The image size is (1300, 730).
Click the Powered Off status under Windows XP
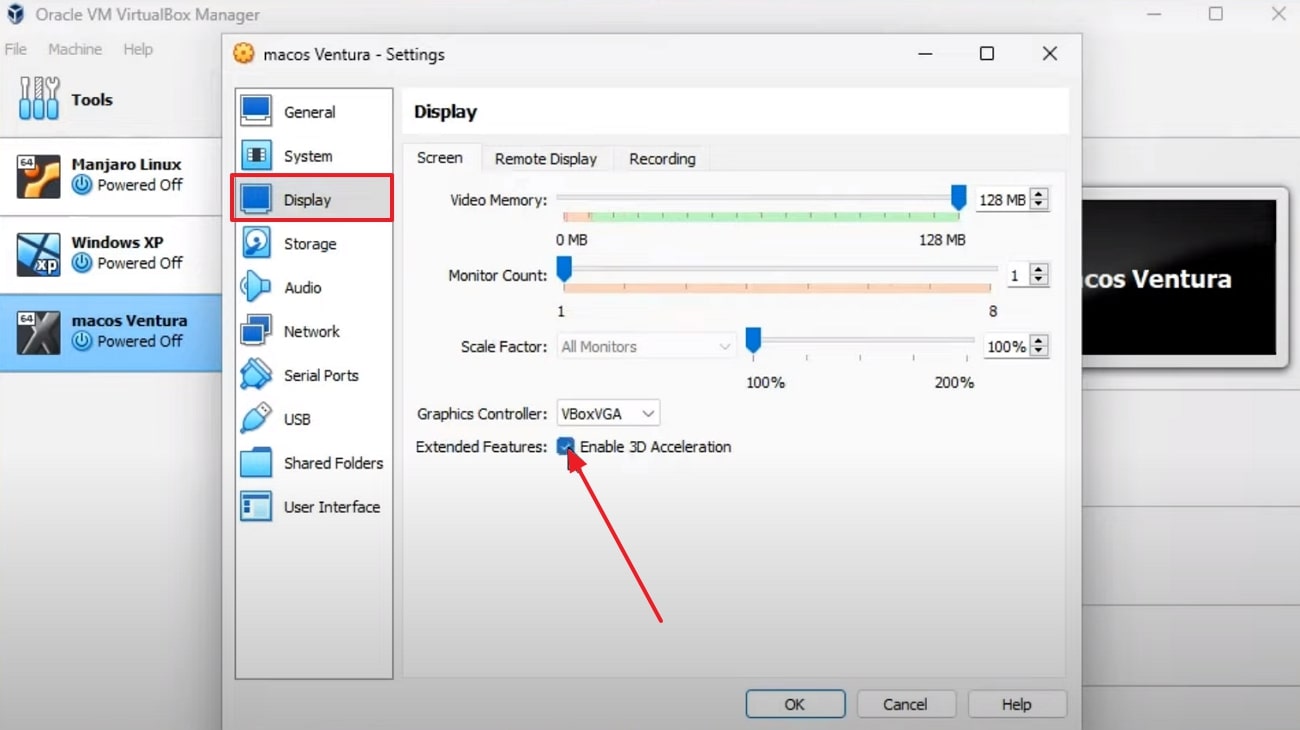(128, 263)
